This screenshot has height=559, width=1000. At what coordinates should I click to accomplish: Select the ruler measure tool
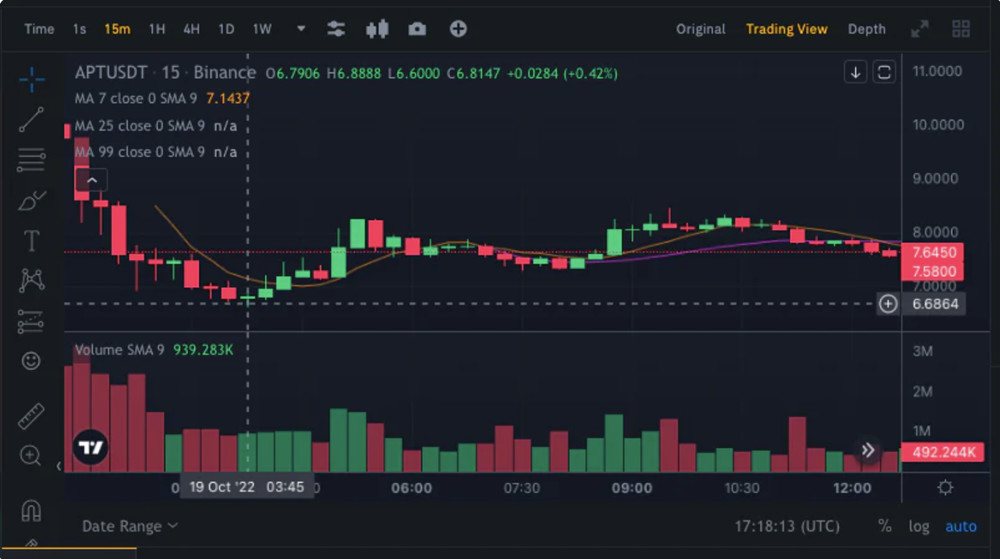pos(32,415)
